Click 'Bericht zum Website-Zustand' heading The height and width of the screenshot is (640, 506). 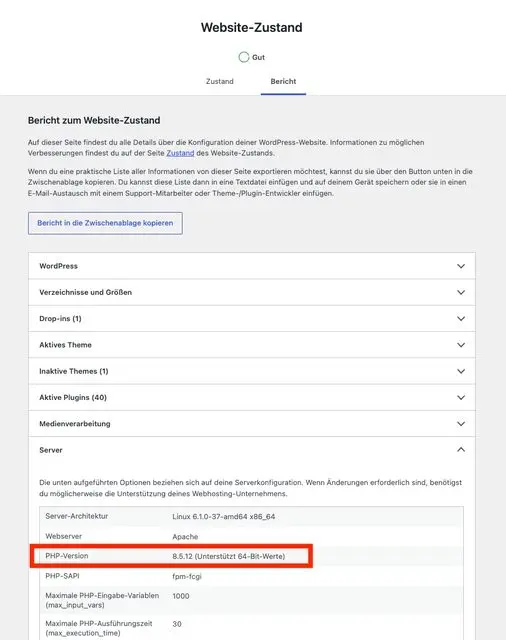pos(94,120)
